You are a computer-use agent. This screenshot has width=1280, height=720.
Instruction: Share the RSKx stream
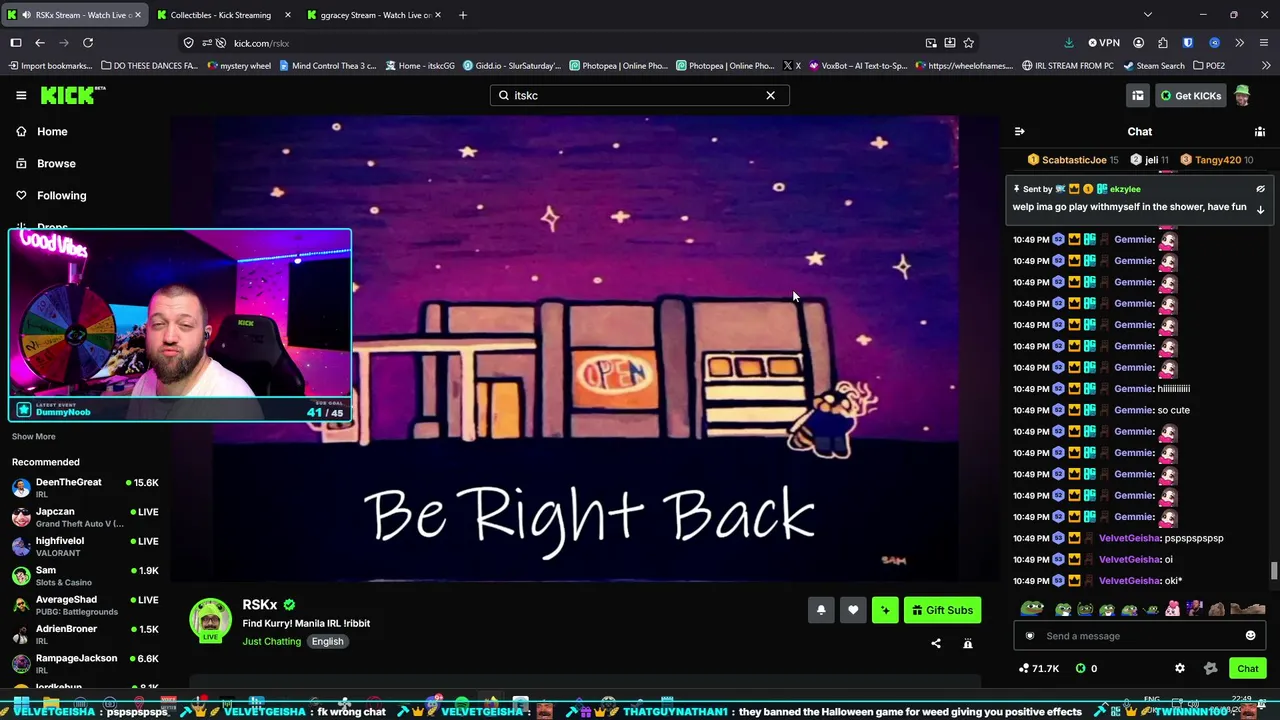936,643
